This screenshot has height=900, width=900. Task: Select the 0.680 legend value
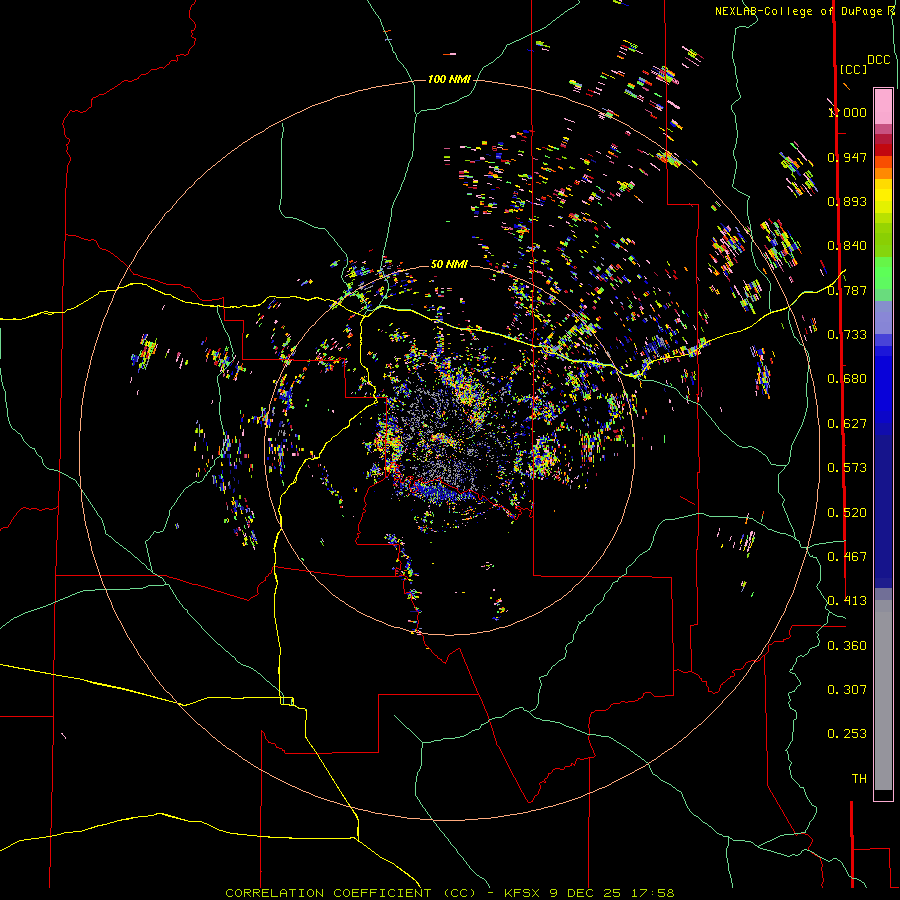847,379
